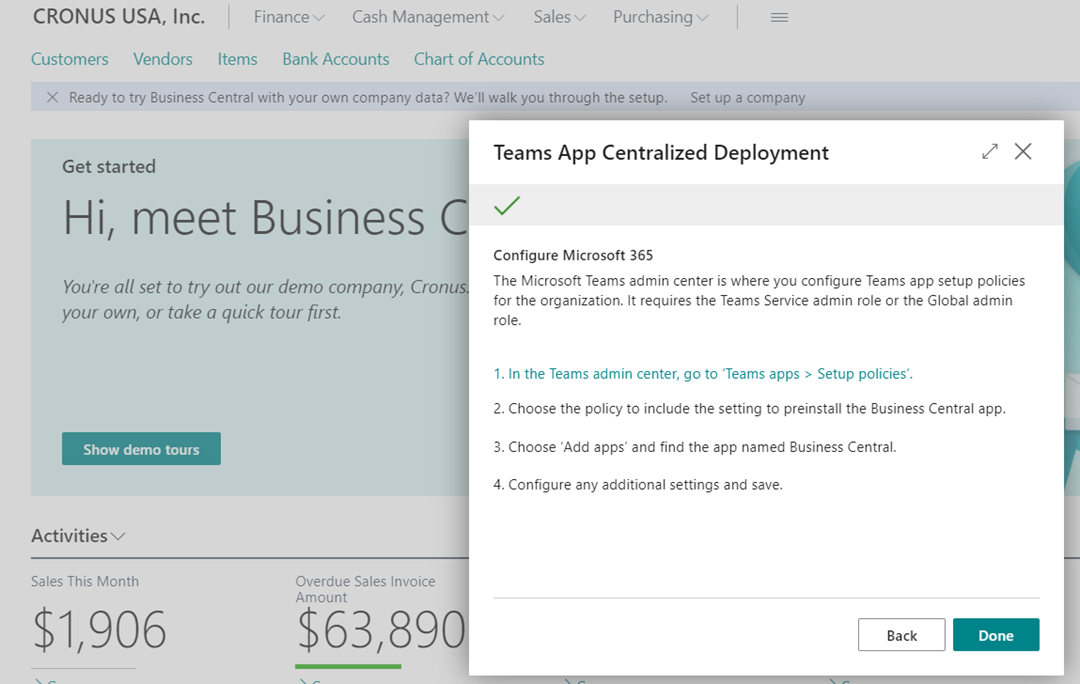The image size is (1080, 684).
Task: Click the 'Hi, meet Business' headline
Action: [x=265, y=218]
